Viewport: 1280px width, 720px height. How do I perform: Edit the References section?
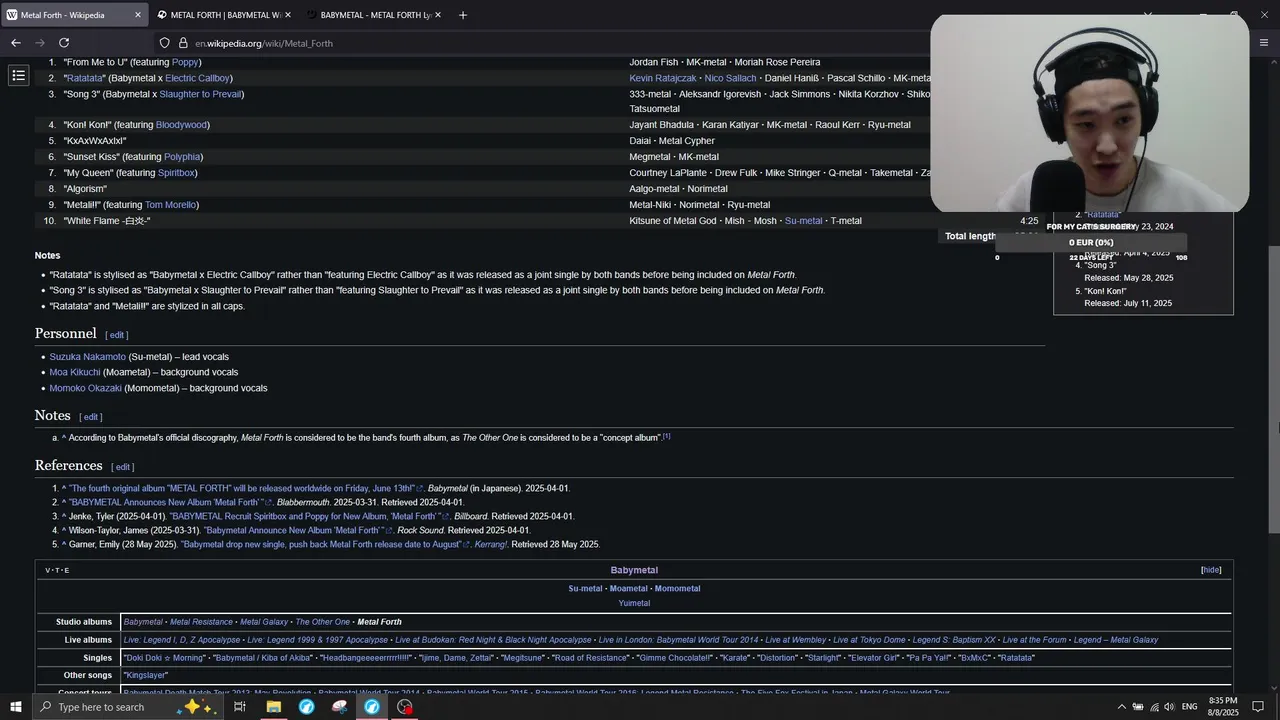click(122, 467)
